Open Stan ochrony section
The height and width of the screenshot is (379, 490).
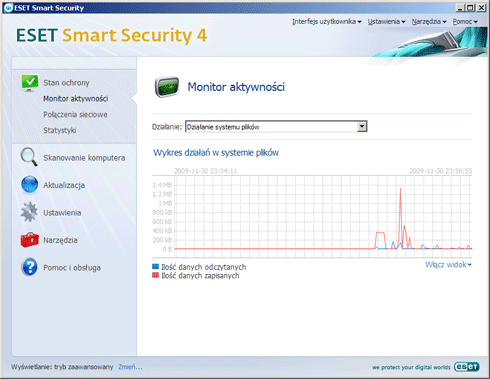point(66,83)
